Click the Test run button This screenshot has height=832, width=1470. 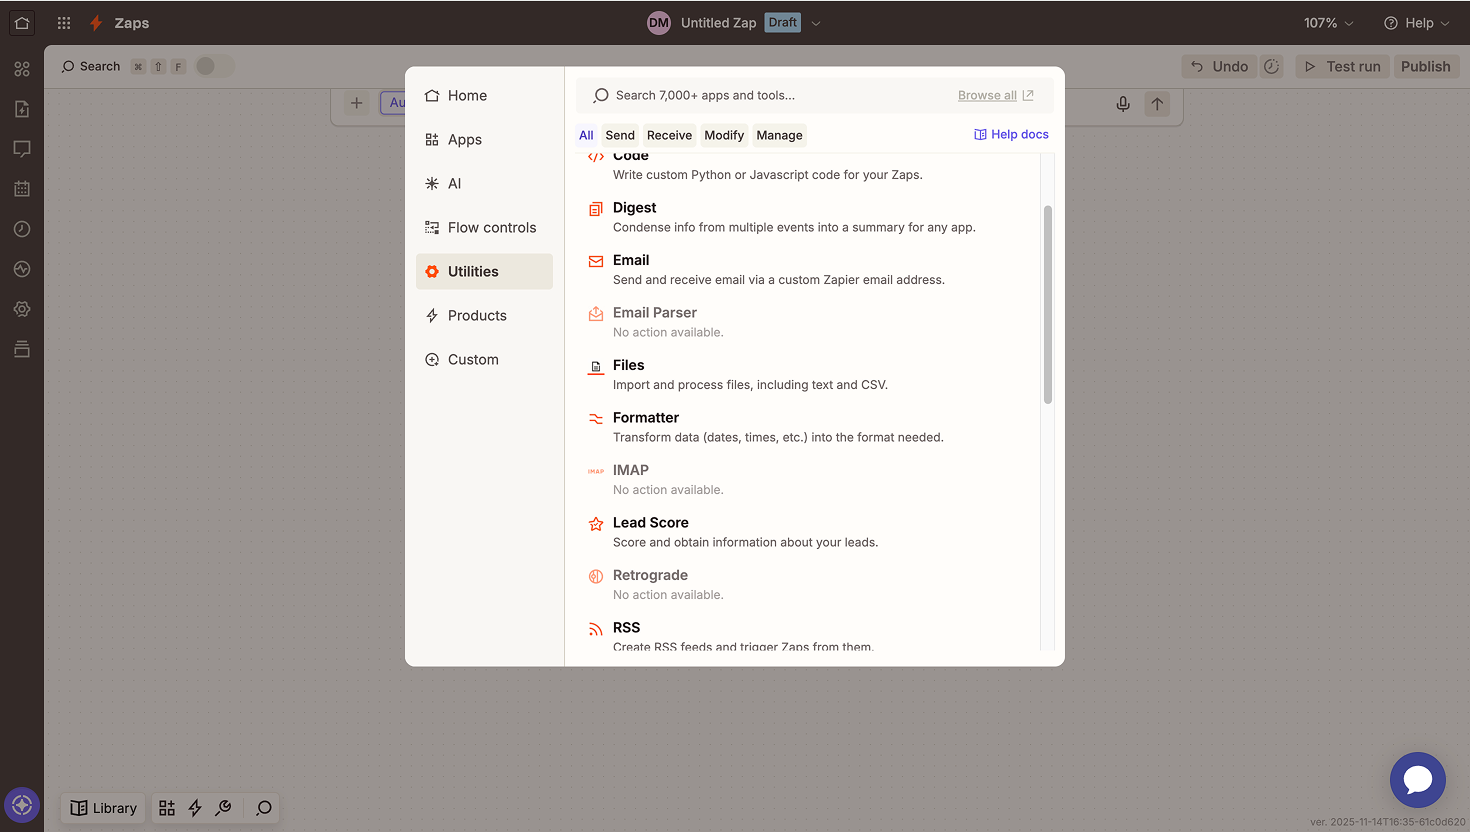coord(1342,67)
